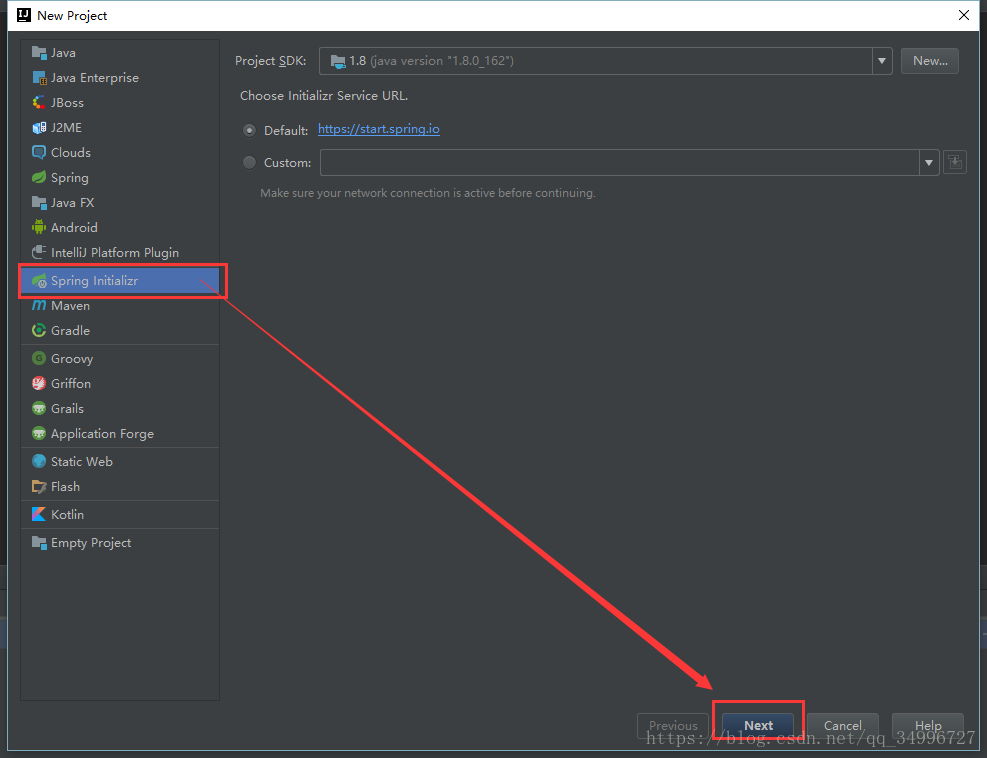Select the Default service URL radio button
Image resolution: width=987 pixels, height=758 pixels.
(x=249, y=130)
